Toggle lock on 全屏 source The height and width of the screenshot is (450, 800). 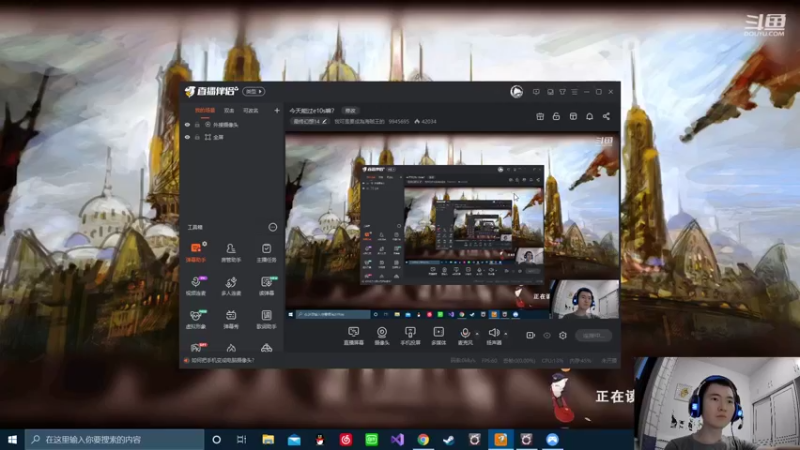(197, 137)
